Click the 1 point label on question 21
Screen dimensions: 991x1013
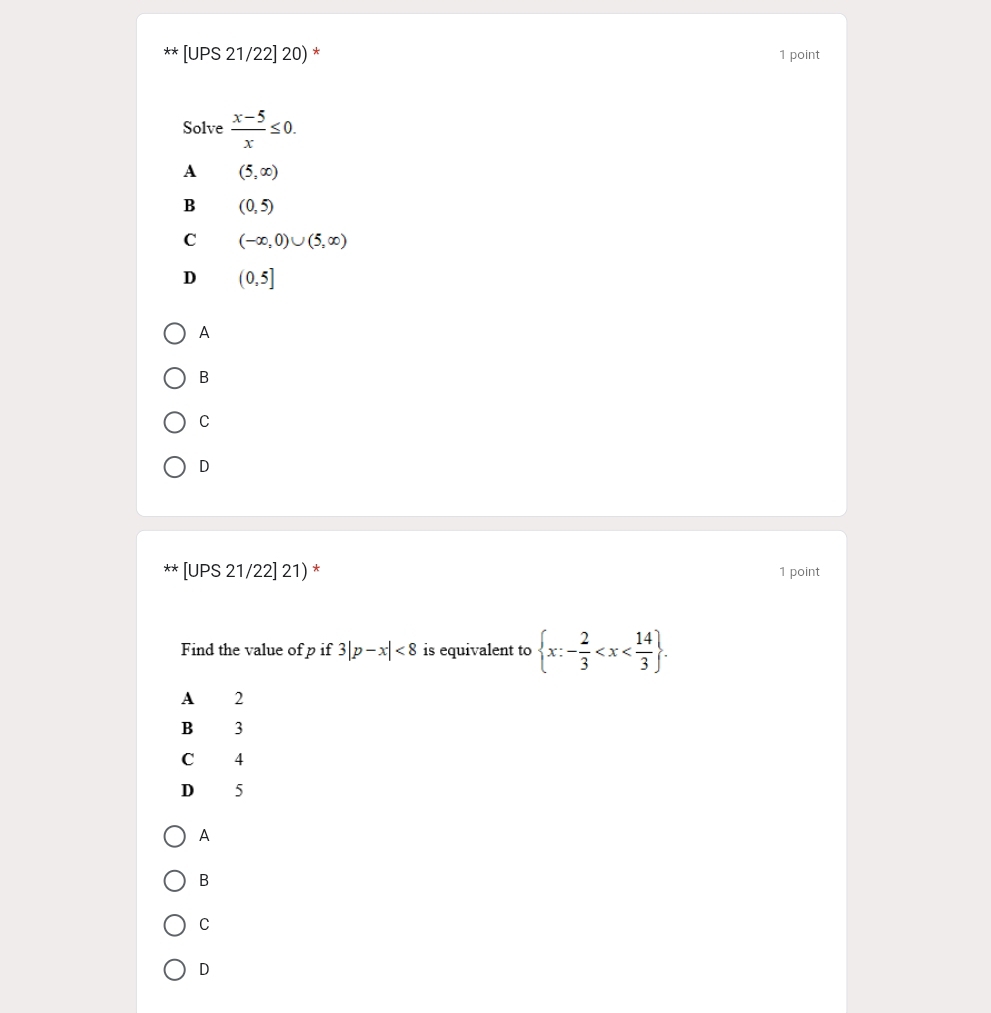[799, 571]
